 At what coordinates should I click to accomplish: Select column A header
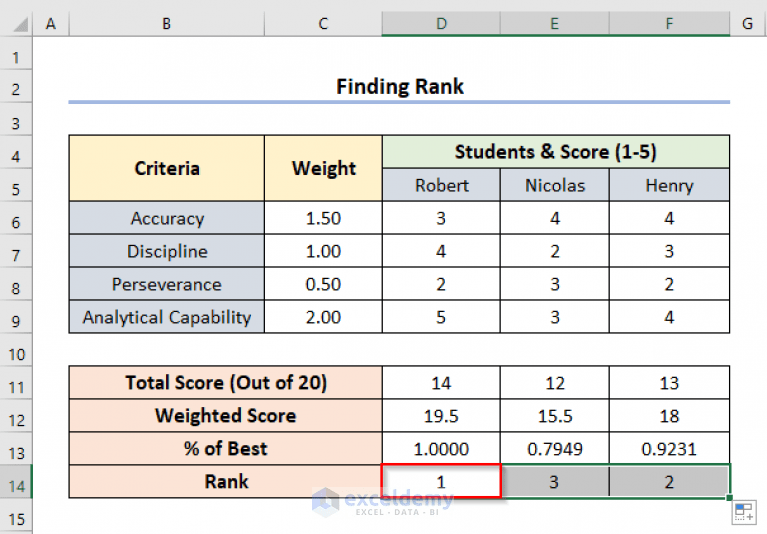tap(51, 23)
